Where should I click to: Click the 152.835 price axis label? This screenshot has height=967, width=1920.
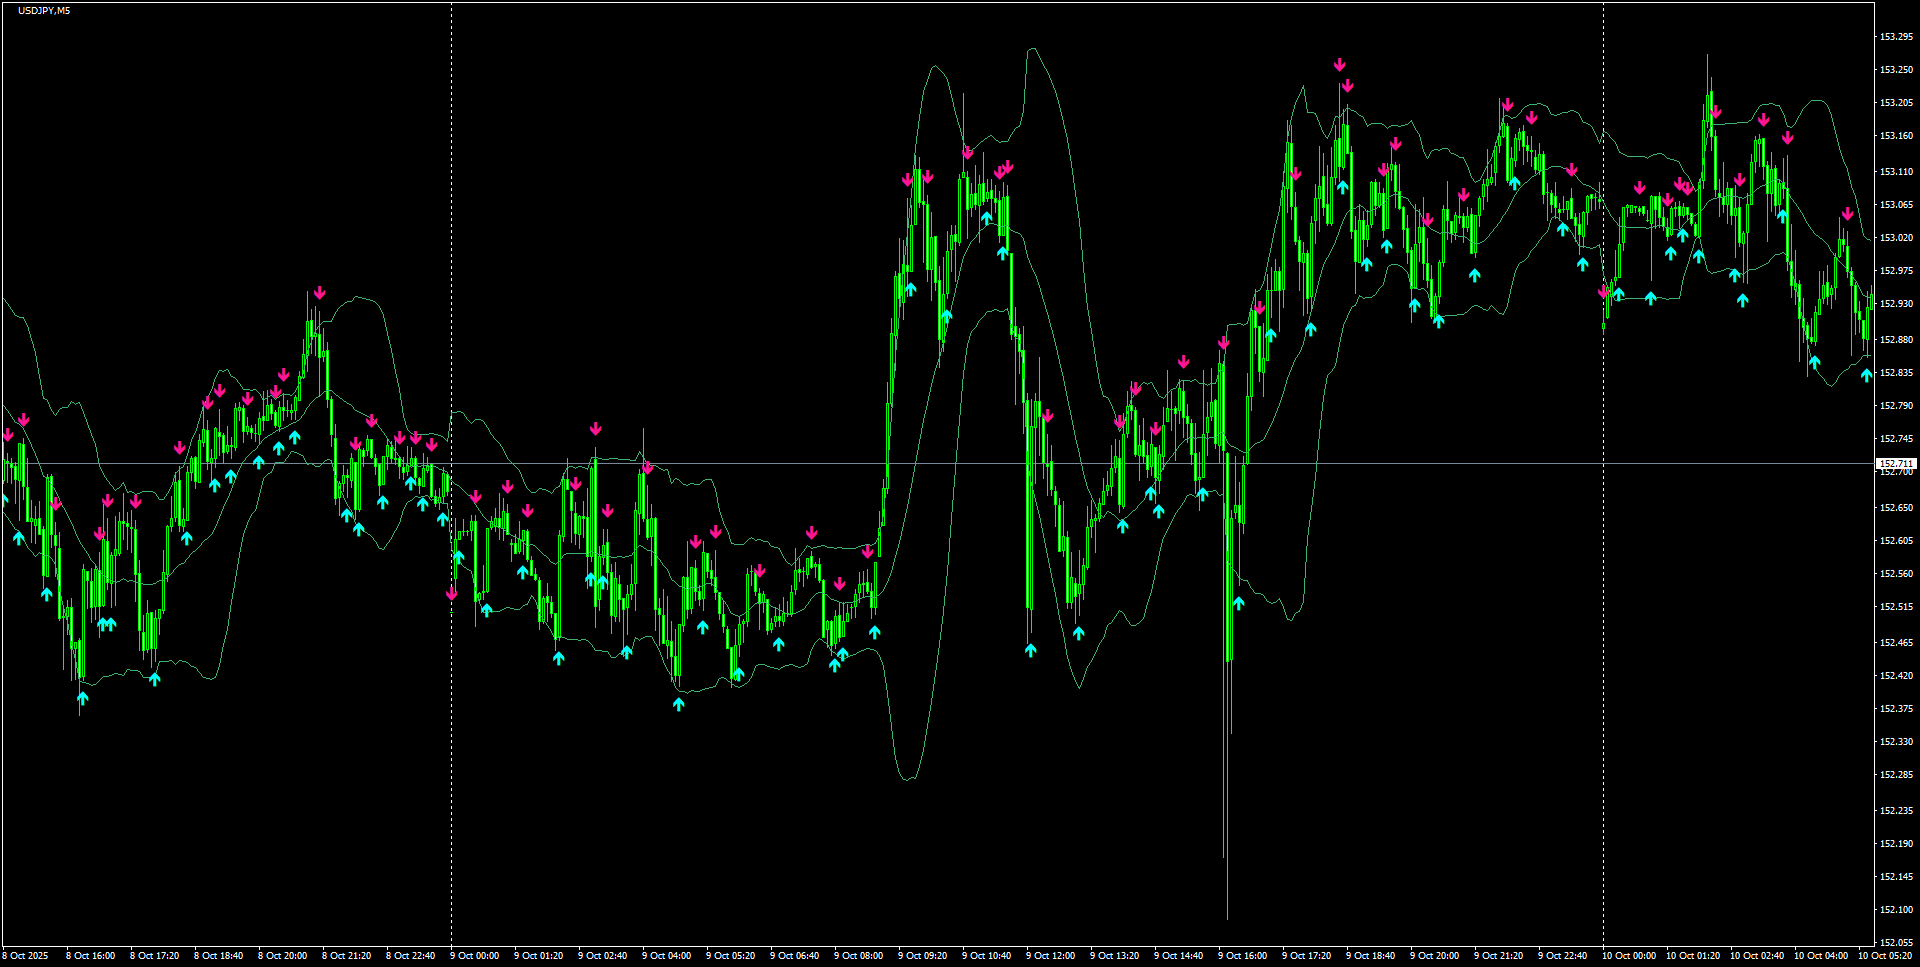click(x=1896, y=373)
